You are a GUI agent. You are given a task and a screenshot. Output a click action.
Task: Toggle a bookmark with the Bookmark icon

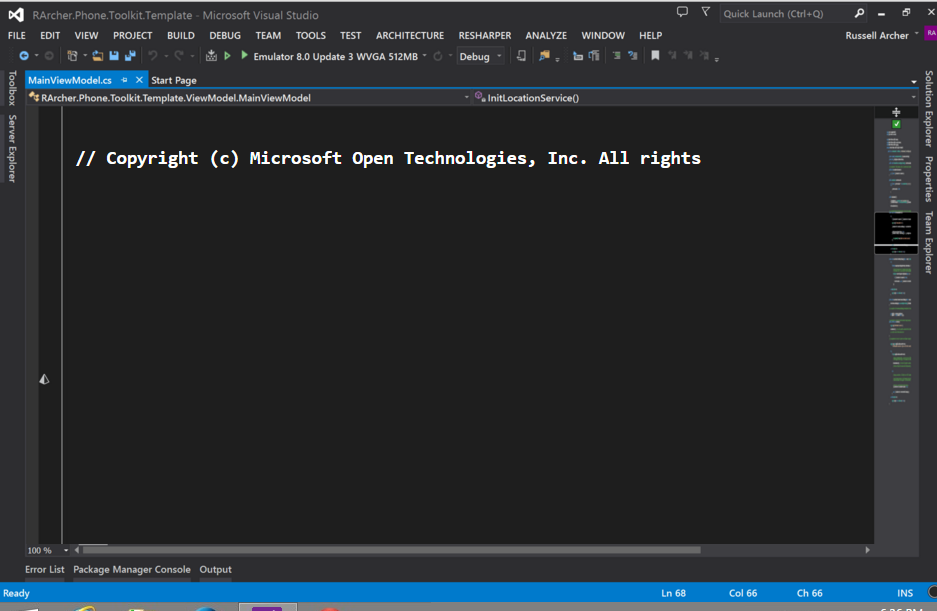(x=655, y=56)
